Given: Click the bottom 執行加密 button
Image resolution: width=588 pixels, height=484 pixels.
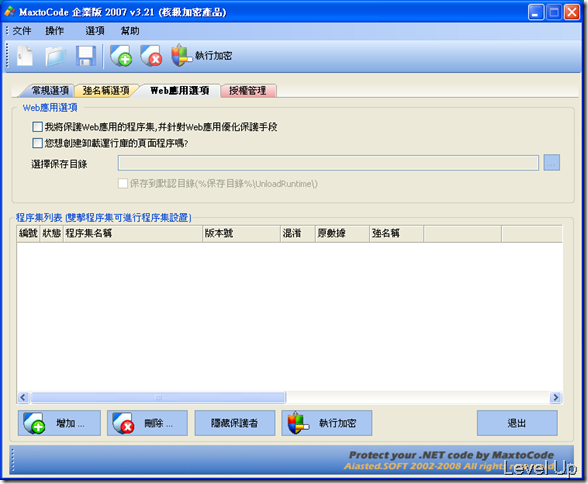Looking at the screenshot, I should click(327, 423).
